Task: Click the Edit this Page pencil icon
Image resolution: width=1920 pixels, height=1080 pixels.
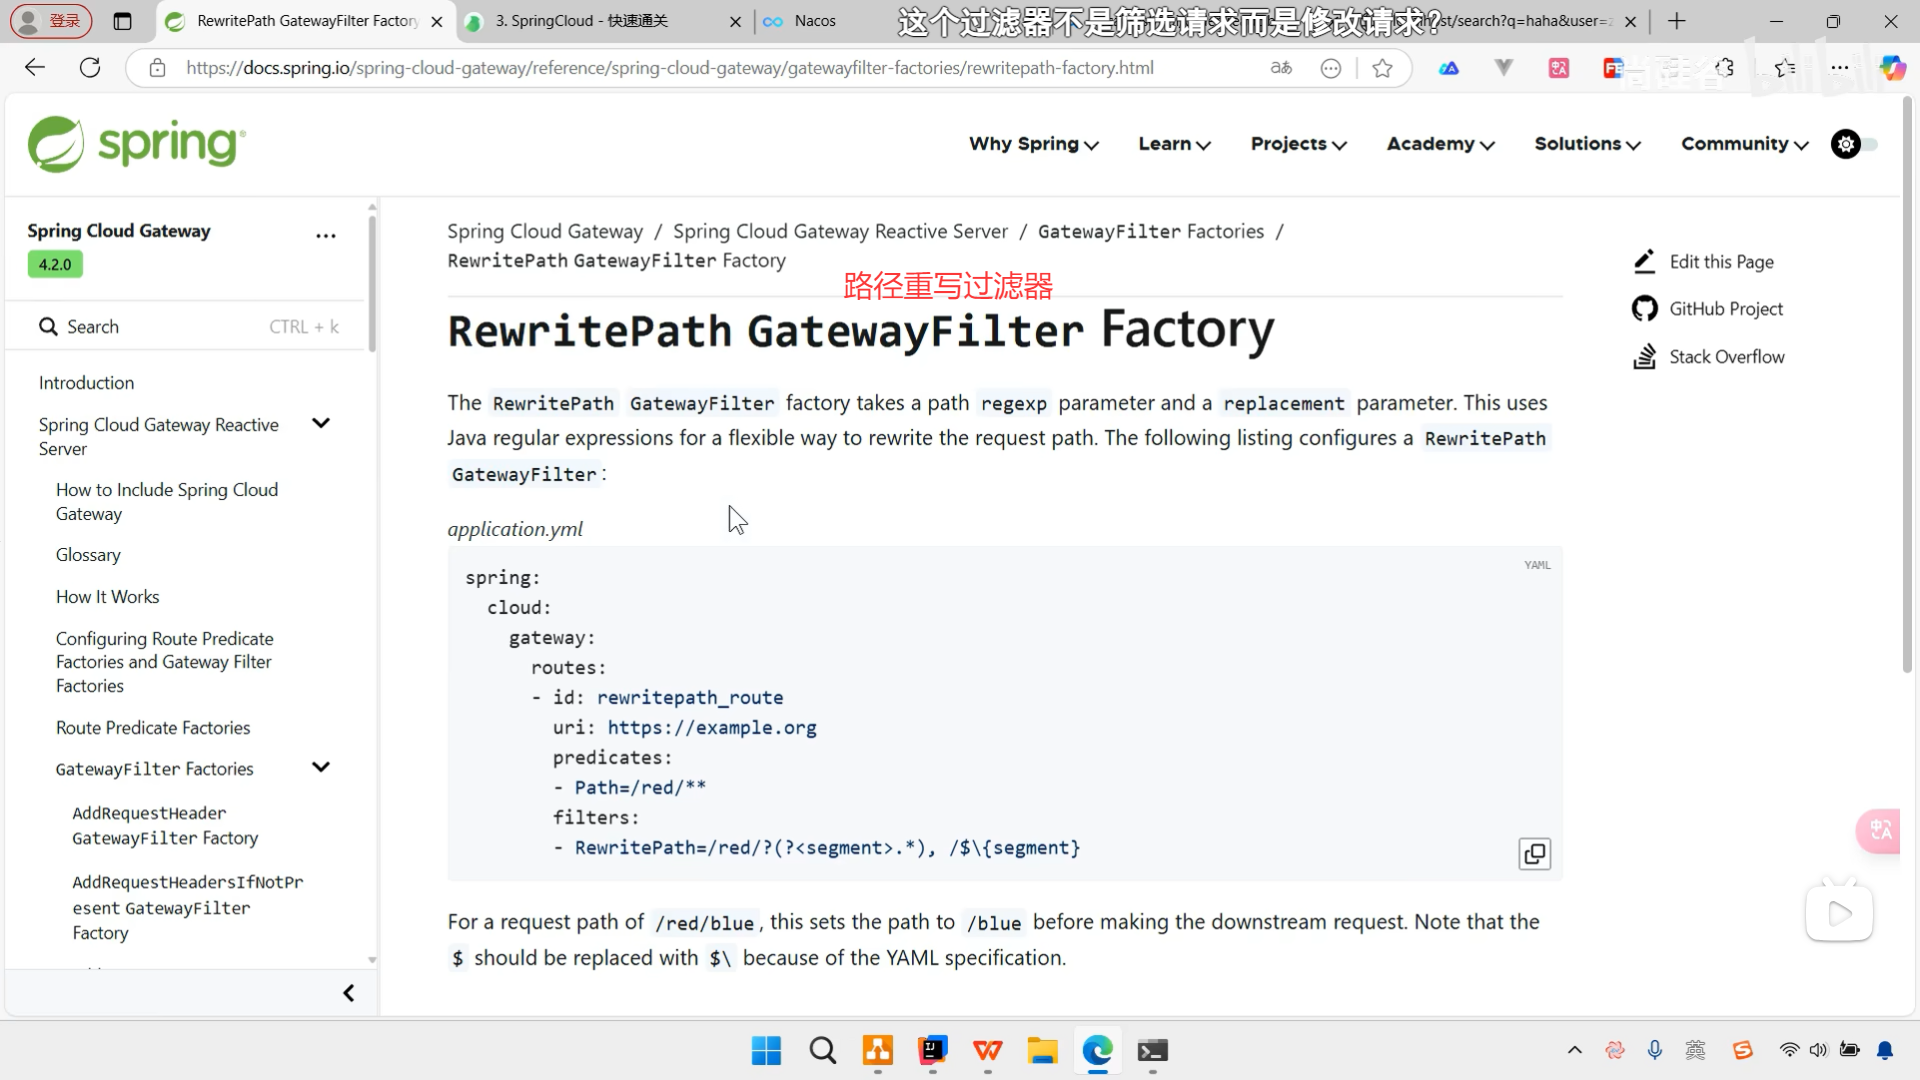Action: (1645, 261)
